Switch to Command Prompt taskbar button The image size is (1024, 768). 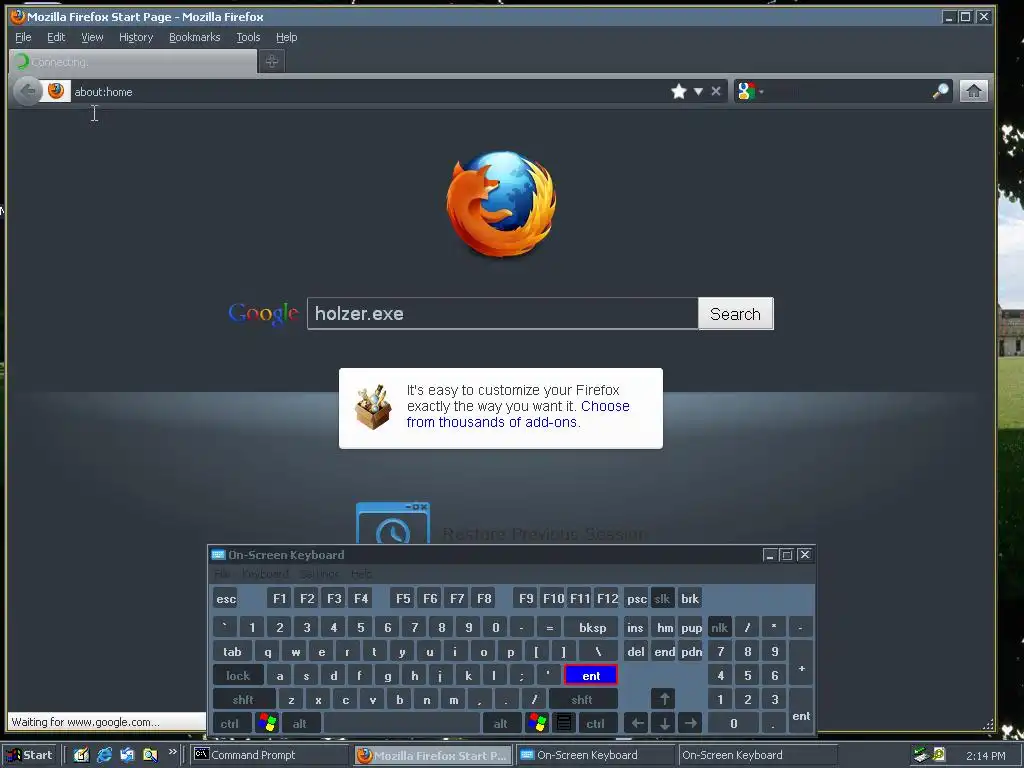pos(269,755)
